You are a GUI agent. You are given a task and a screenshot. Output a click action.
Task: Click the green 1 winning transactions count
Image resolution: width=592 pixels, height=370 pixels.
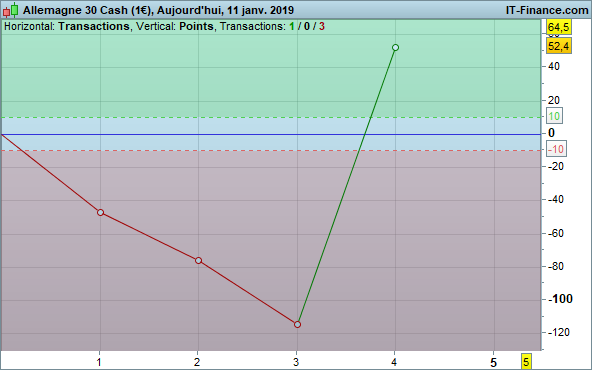(x=291, y=26)
